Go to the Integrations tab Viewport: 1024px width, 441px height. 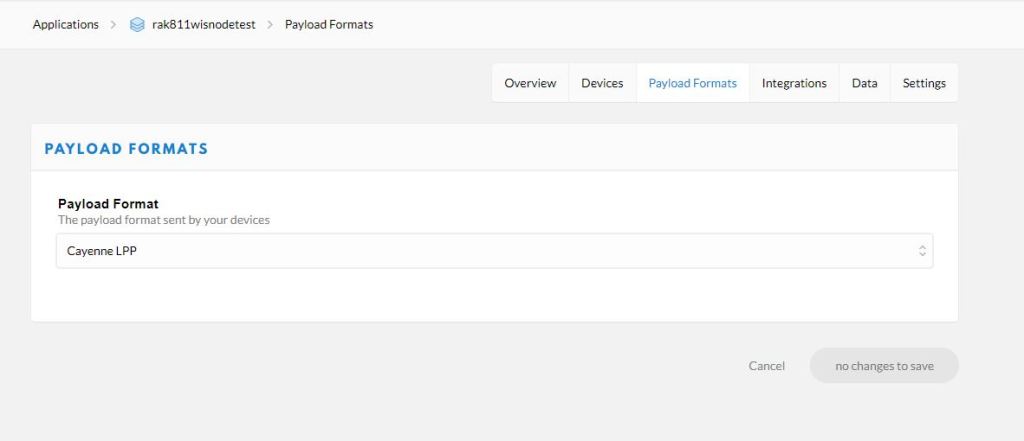tap(794, 83)
